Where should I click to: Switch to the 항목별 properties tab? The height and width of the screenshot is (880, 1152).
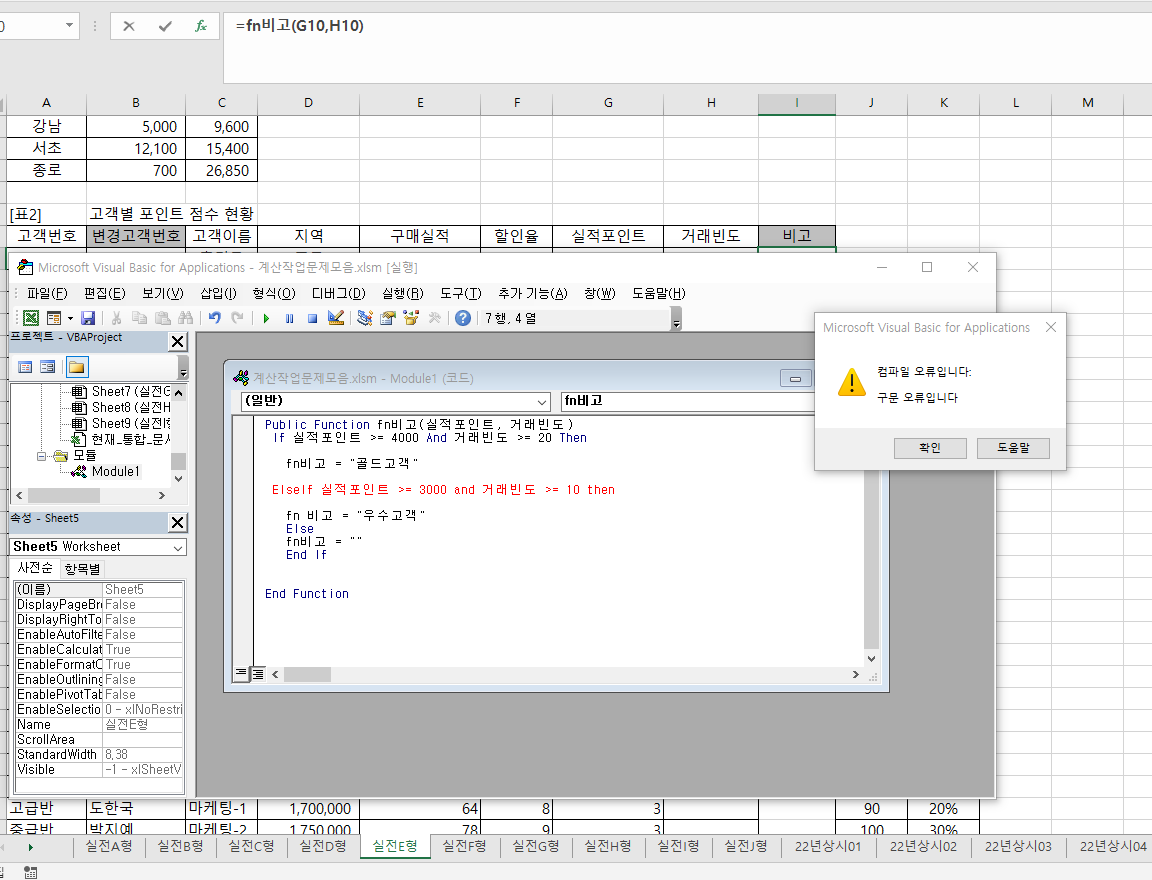tap(82, 569)
